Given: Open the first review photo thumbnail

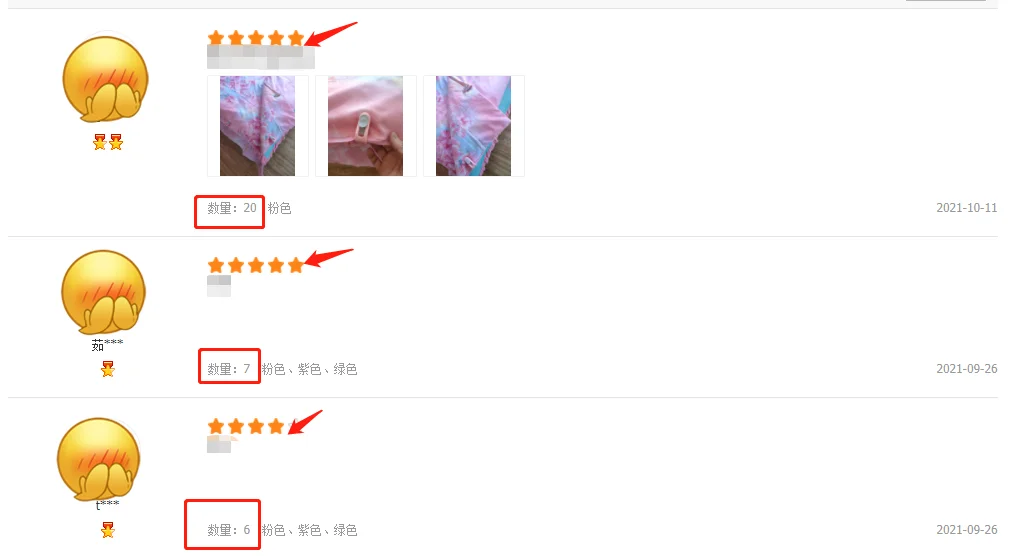Looking at the screenshot, I should click(257, 125).
